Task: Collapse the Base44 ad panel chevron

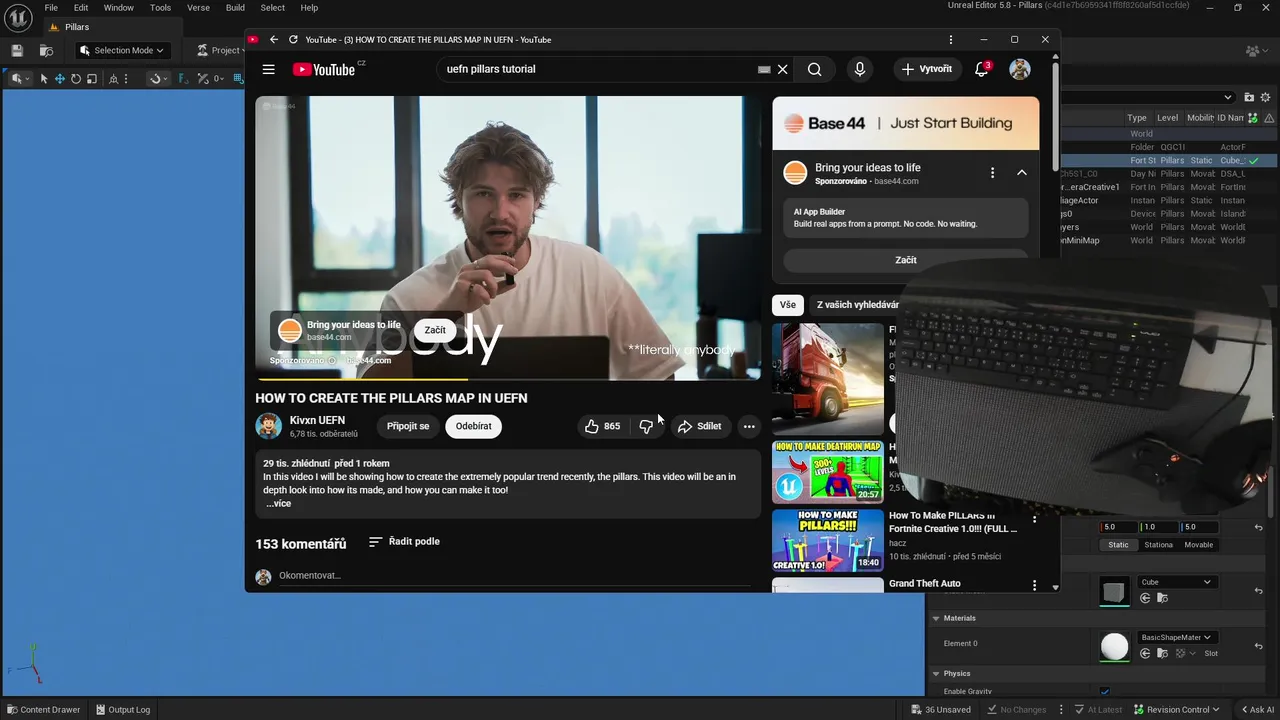Action: pyautogui.click(x=1022, y=173)
